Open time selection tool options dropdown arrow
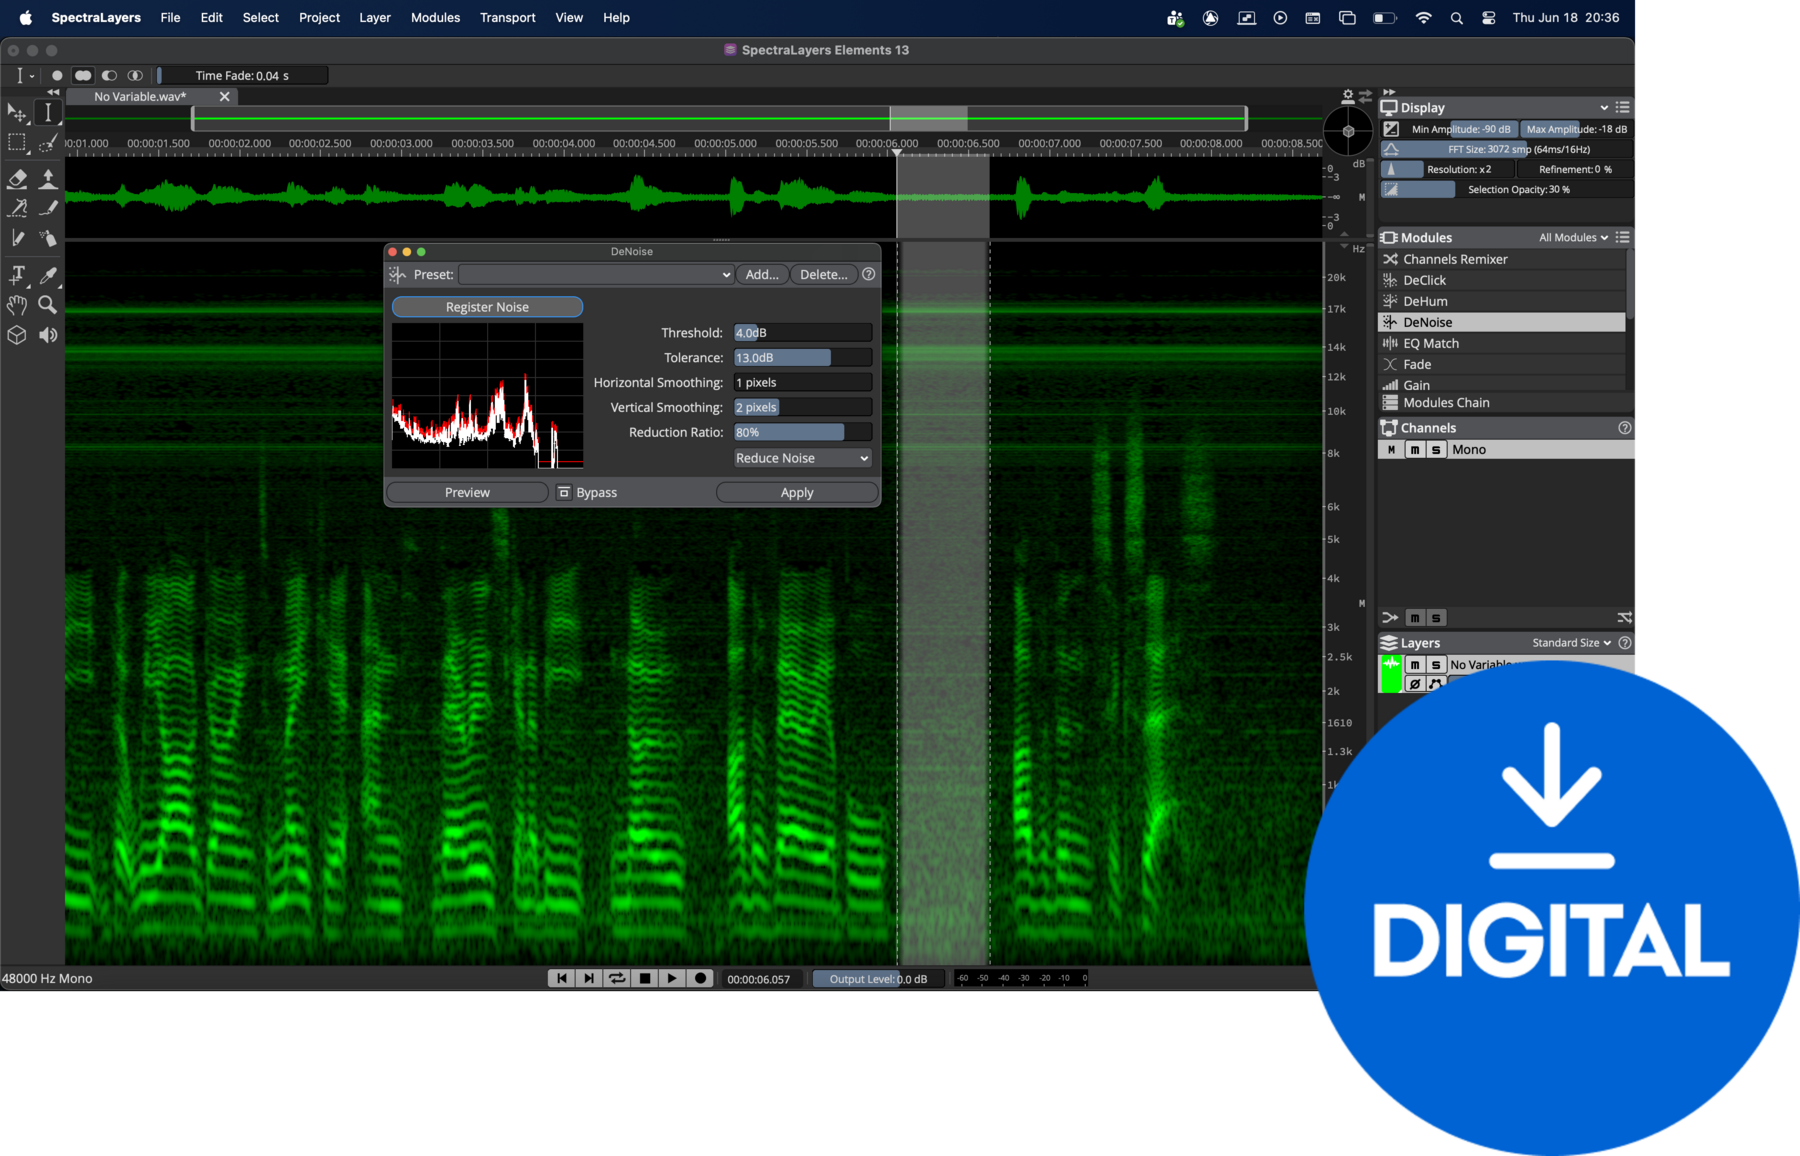 click(32, 76)
